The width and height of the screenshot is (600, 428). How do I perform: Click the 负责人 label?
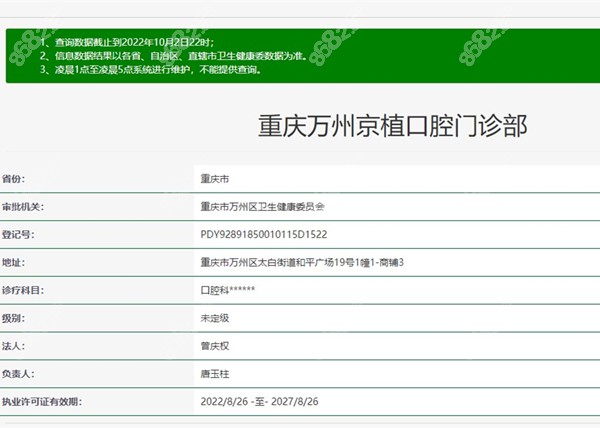pyautogui.click(x=18, y=374)
